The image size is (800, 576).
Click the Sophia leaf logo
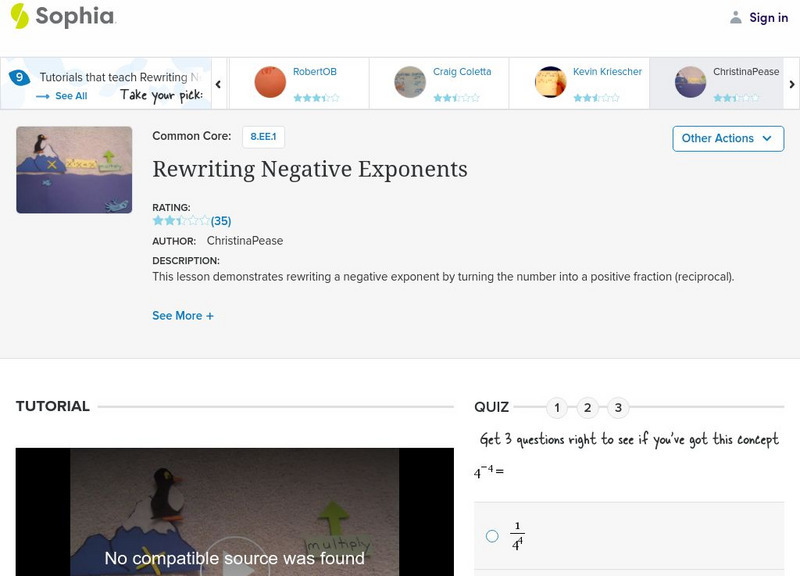pos(18,16)
